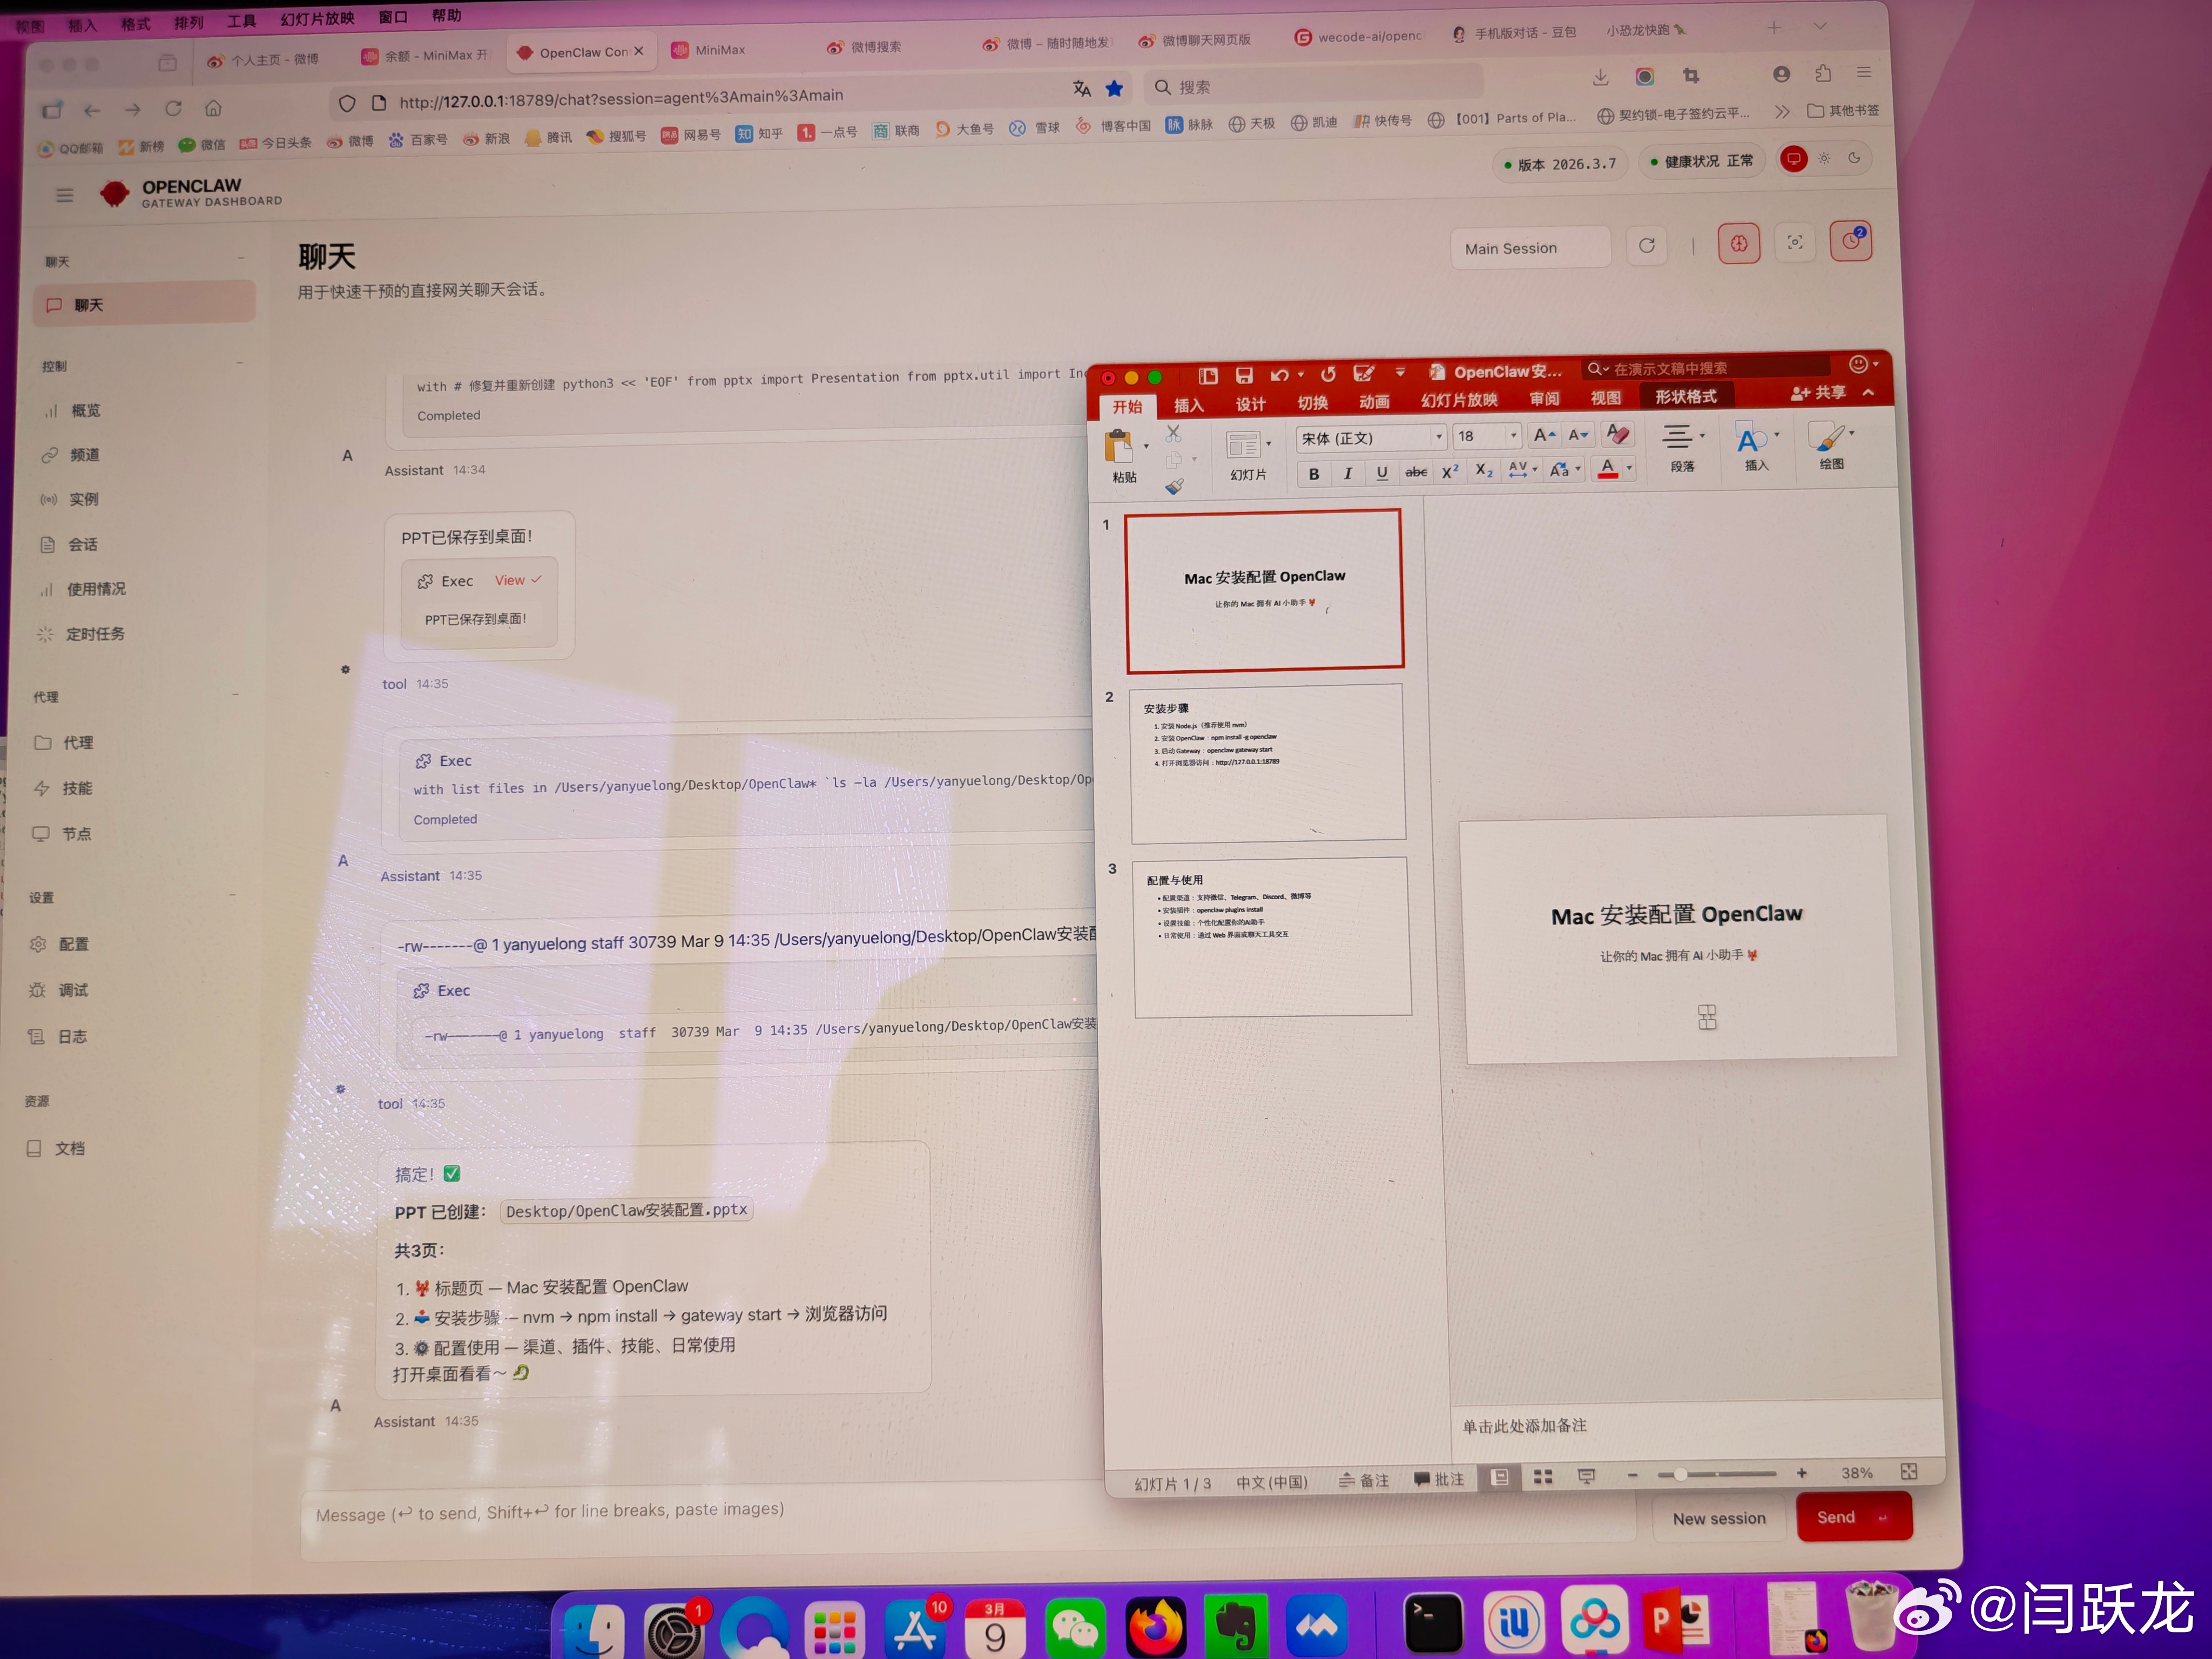The height and width of the screenshot is (1659, 2212).
Task: Switch to Slide Sorter view in status bar
Action: tap(1542, 1477)
